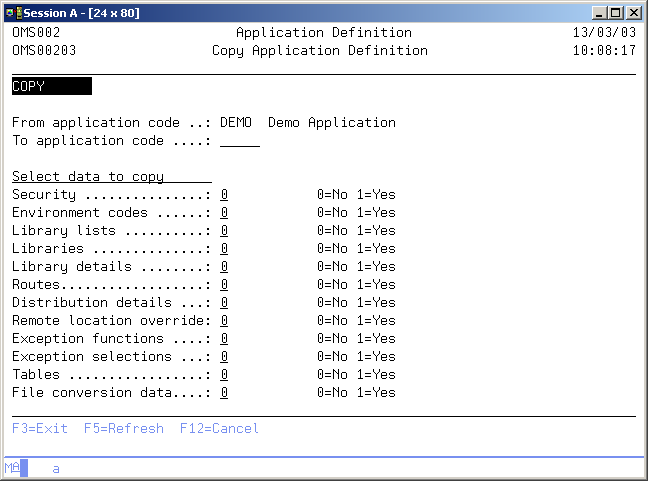Select the Tables value field
Screen dimensions: 648x481
pos(224,375)
